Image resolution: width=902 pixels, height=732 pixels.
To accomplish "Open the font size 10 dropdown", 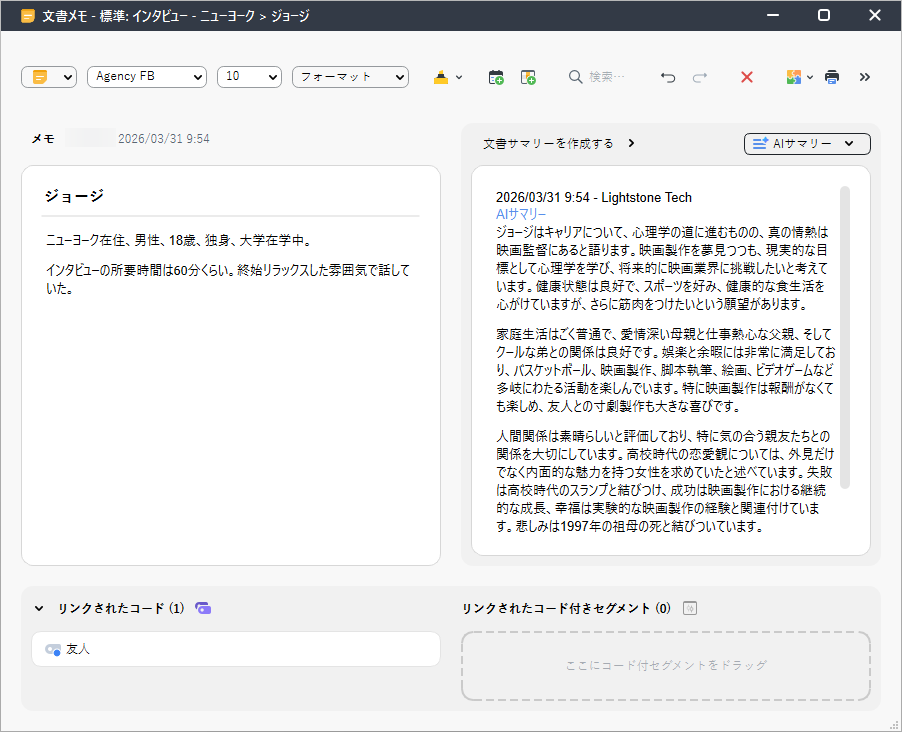I will (249, 77).
